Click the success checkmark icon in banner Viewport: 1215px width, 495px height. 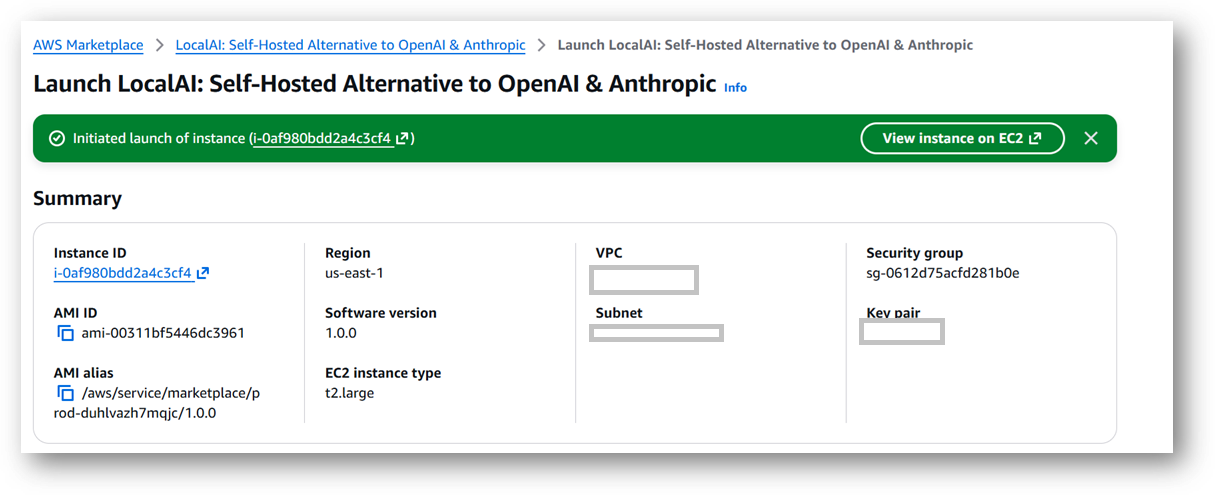point(56,139)
